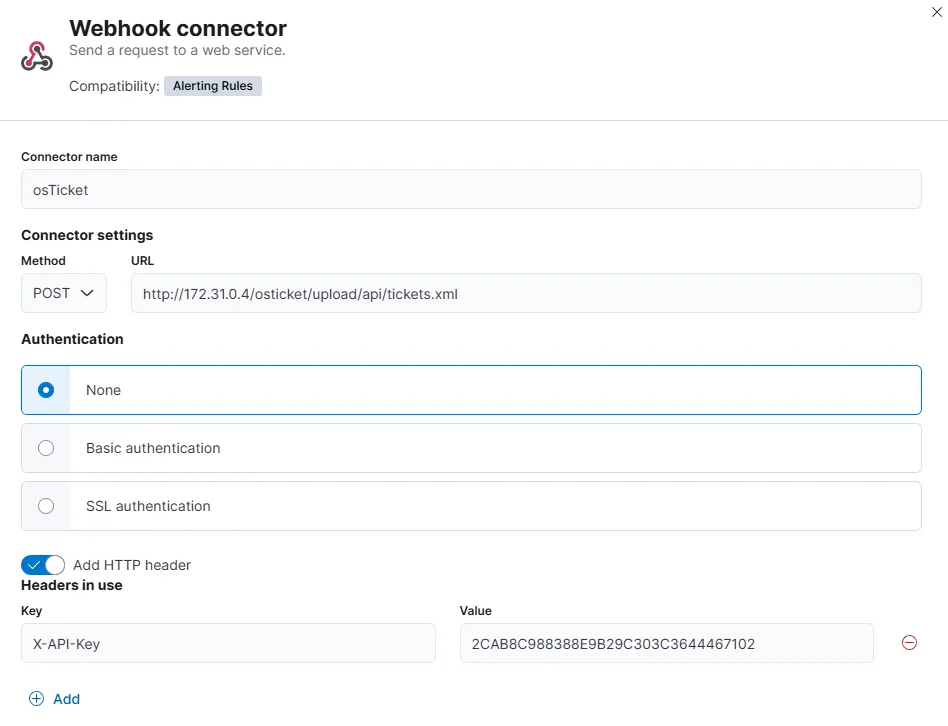Click the Key field containing X-API-Key
Image resolution: width=948 pixels, height=726 pixels.
pos(228,643)
